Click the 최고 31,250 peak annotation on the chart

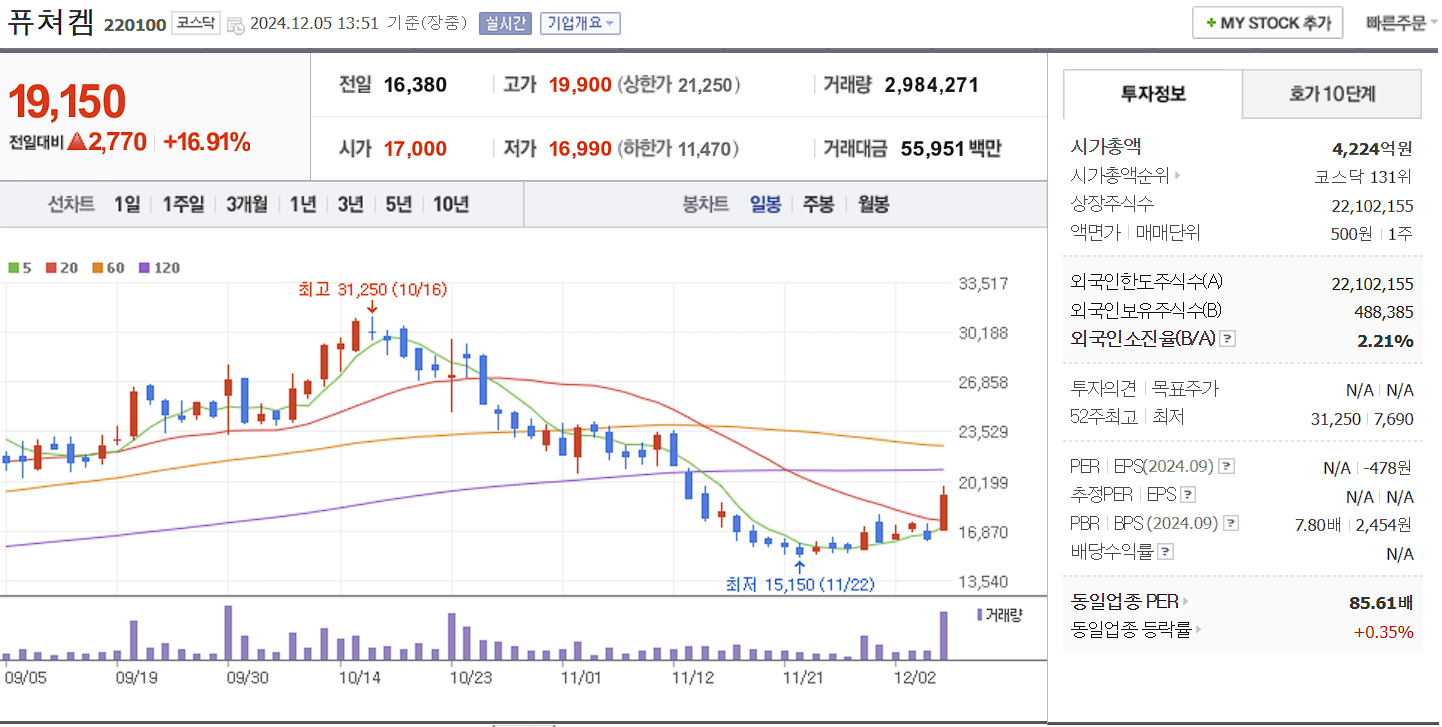coord(370,290)
